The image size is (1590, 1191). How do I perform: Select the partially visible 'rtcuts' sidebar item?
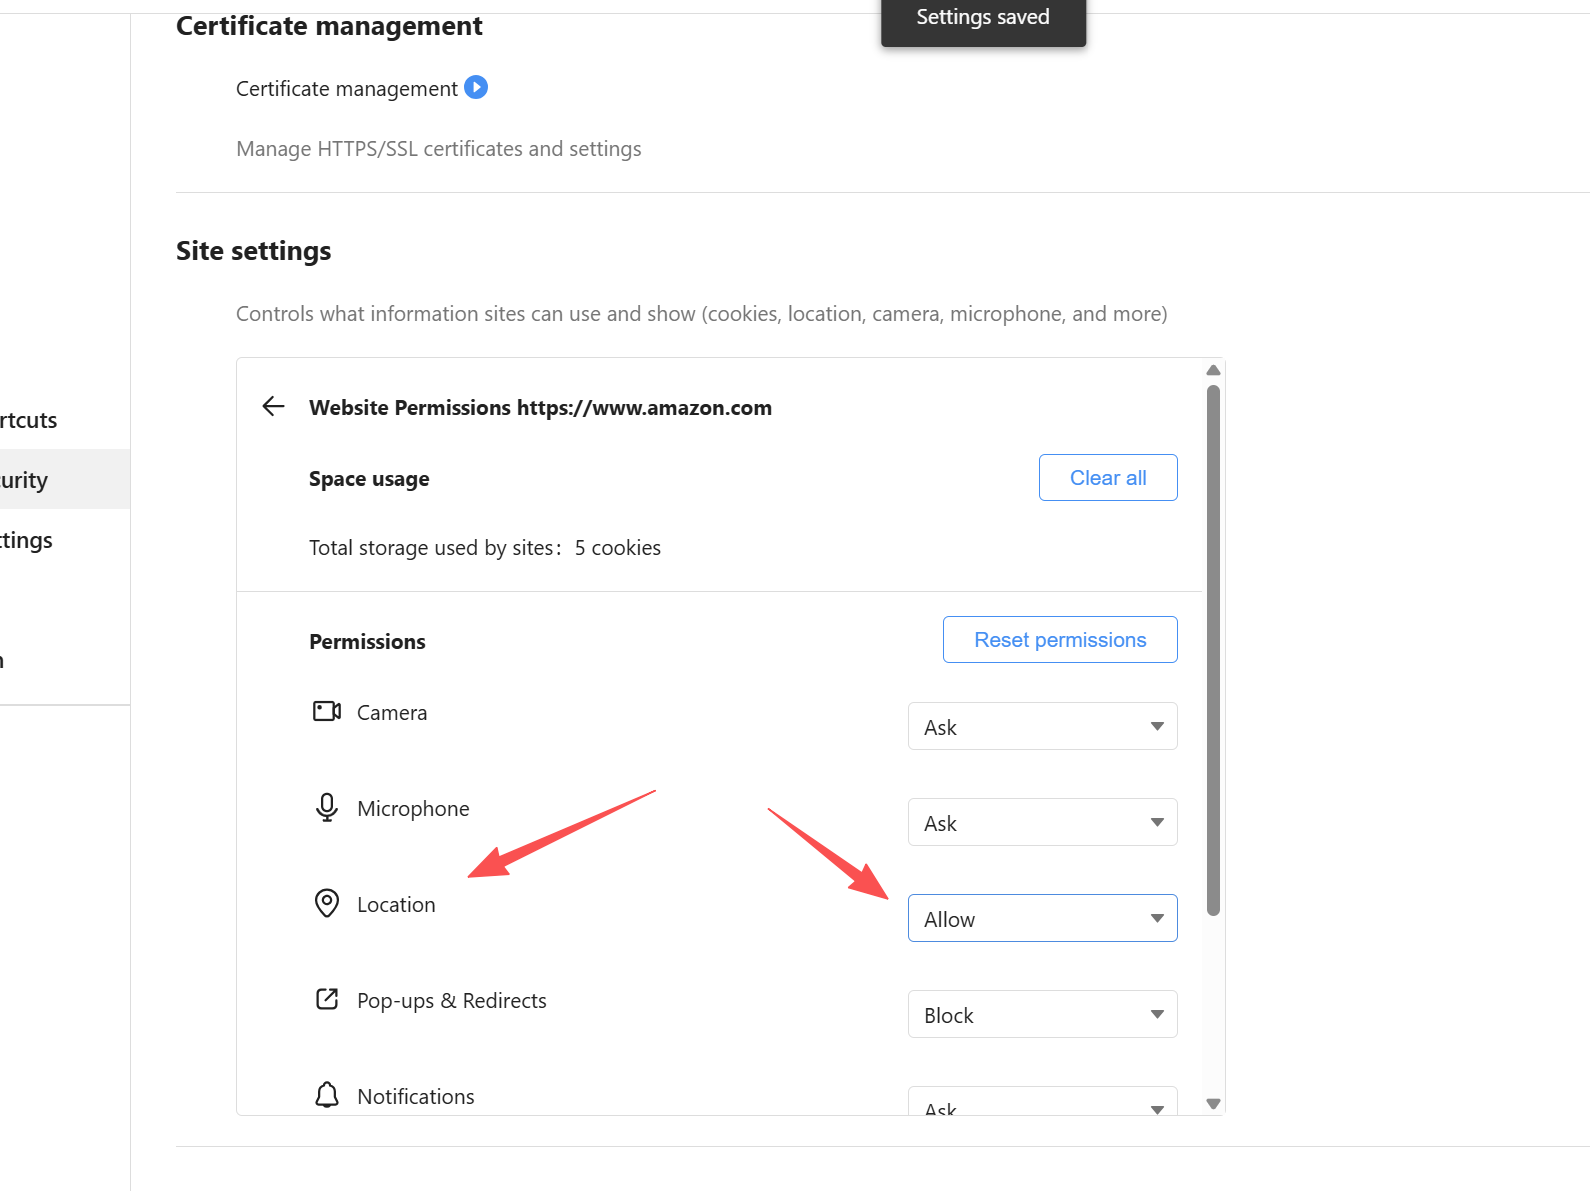(x=30, y=420)
